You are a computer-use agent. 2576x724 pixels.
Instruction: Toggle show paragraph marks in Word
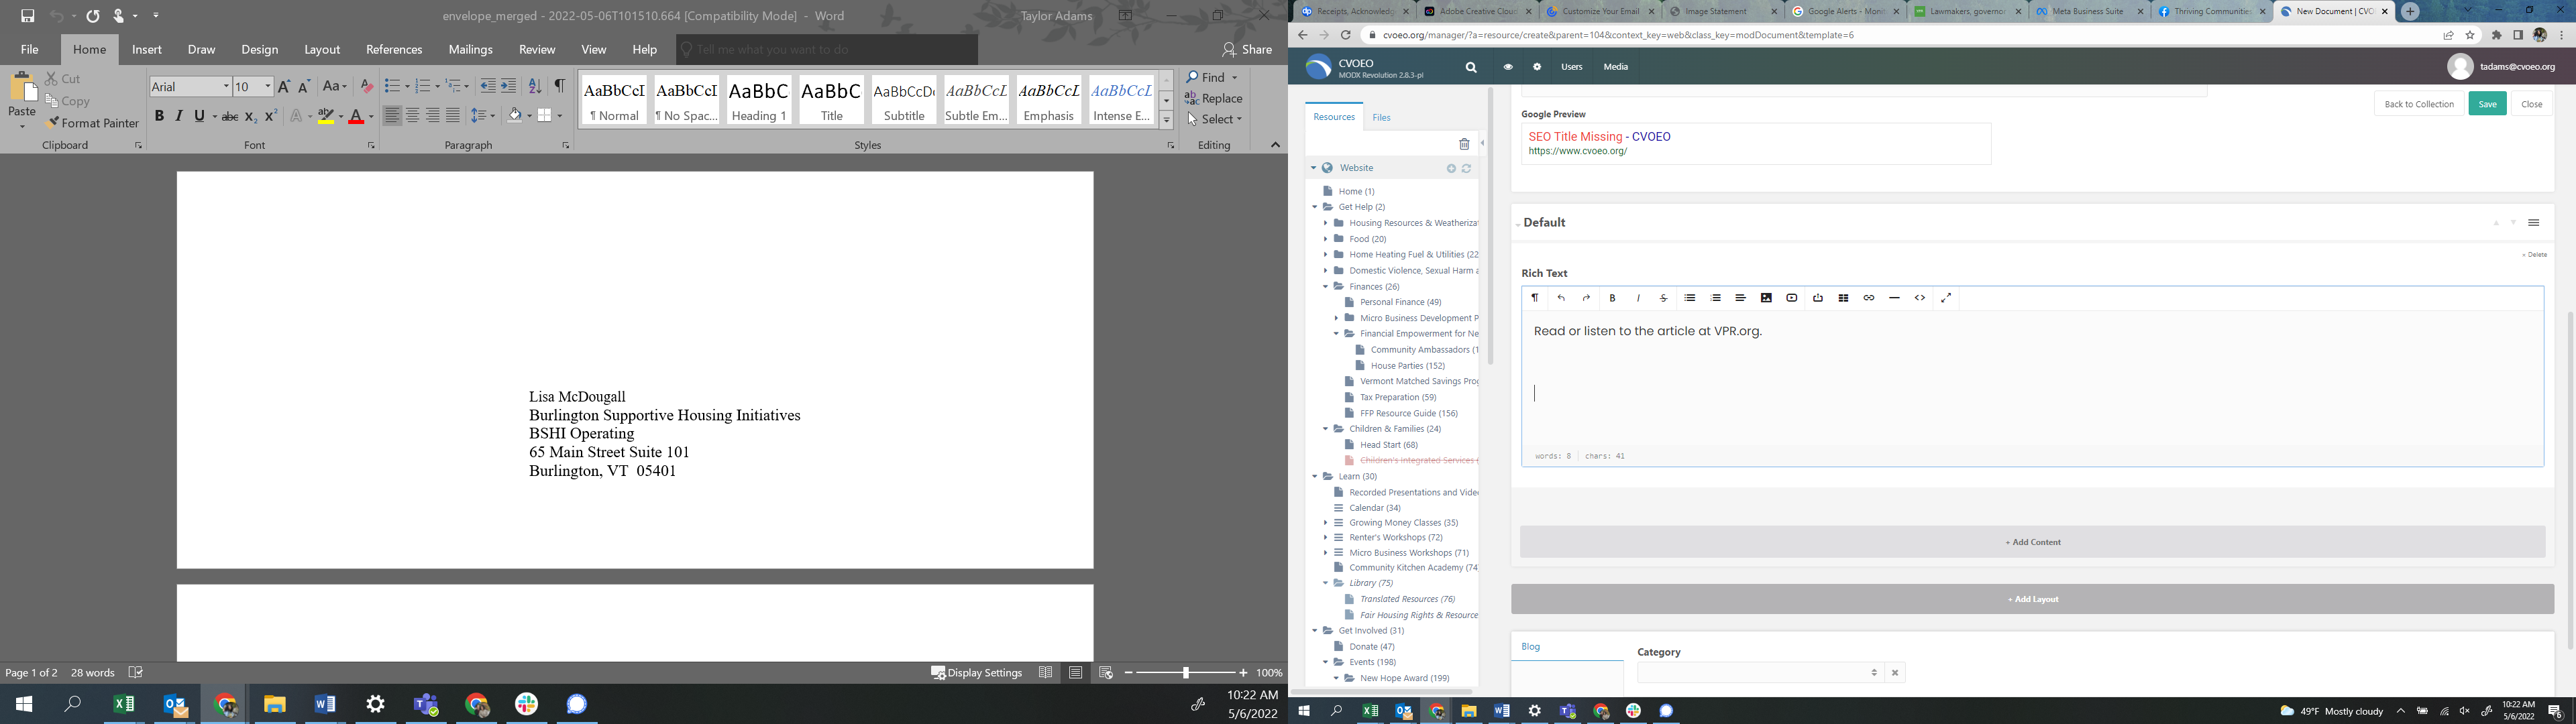pos(560,86)
